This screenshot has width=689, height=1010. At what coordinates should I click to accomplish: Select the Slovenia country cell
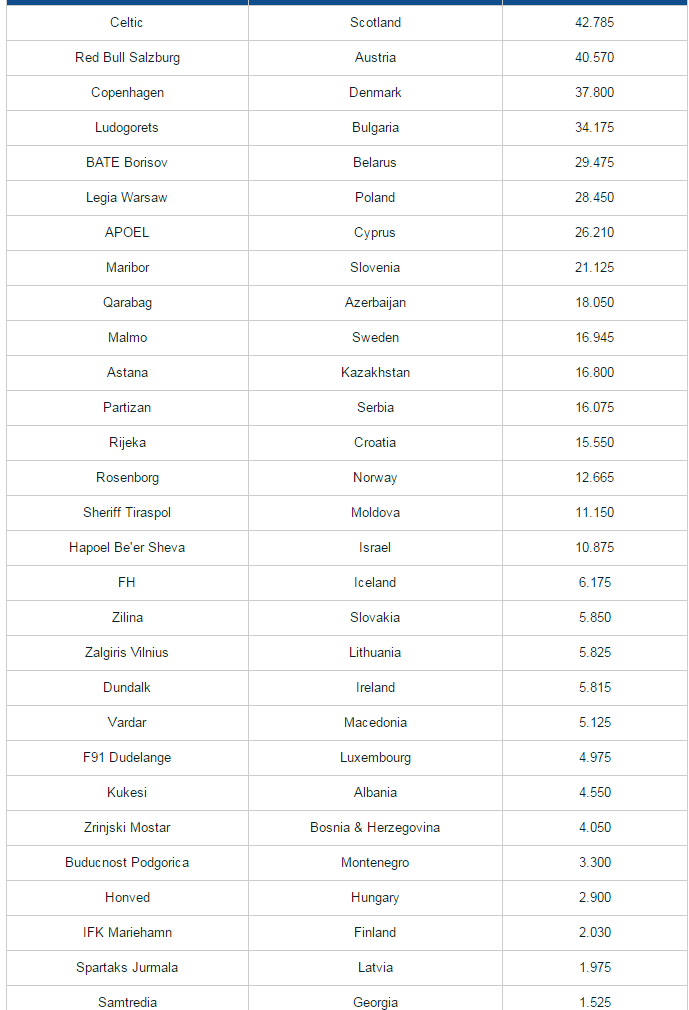375,267
